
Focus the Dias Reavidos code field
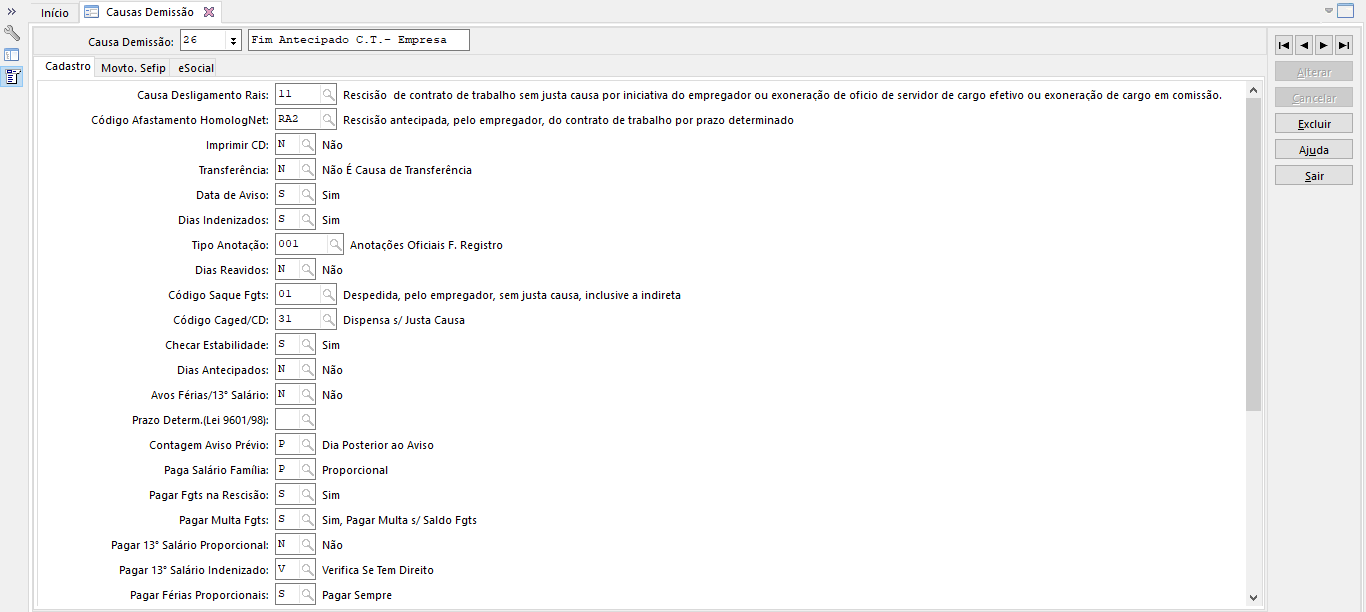287,270
